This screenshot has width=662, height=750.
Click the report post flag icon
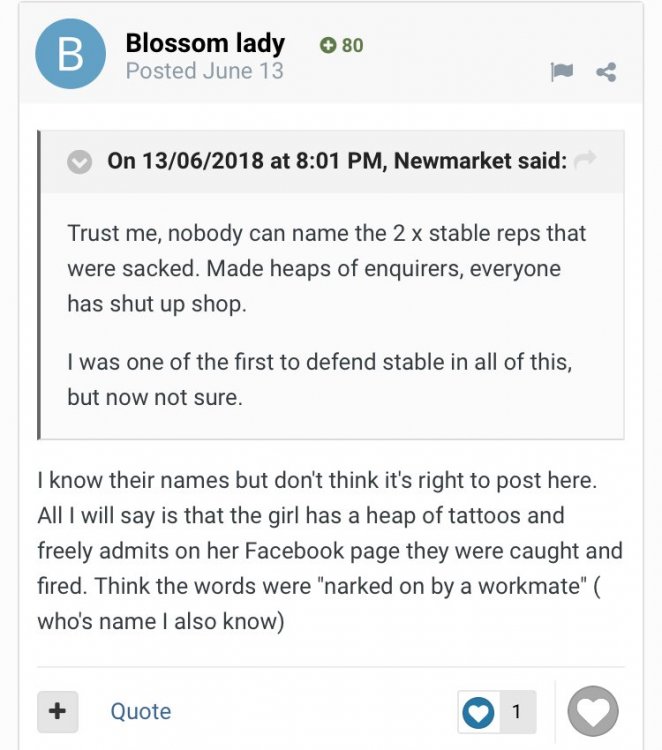click(562, 72)
